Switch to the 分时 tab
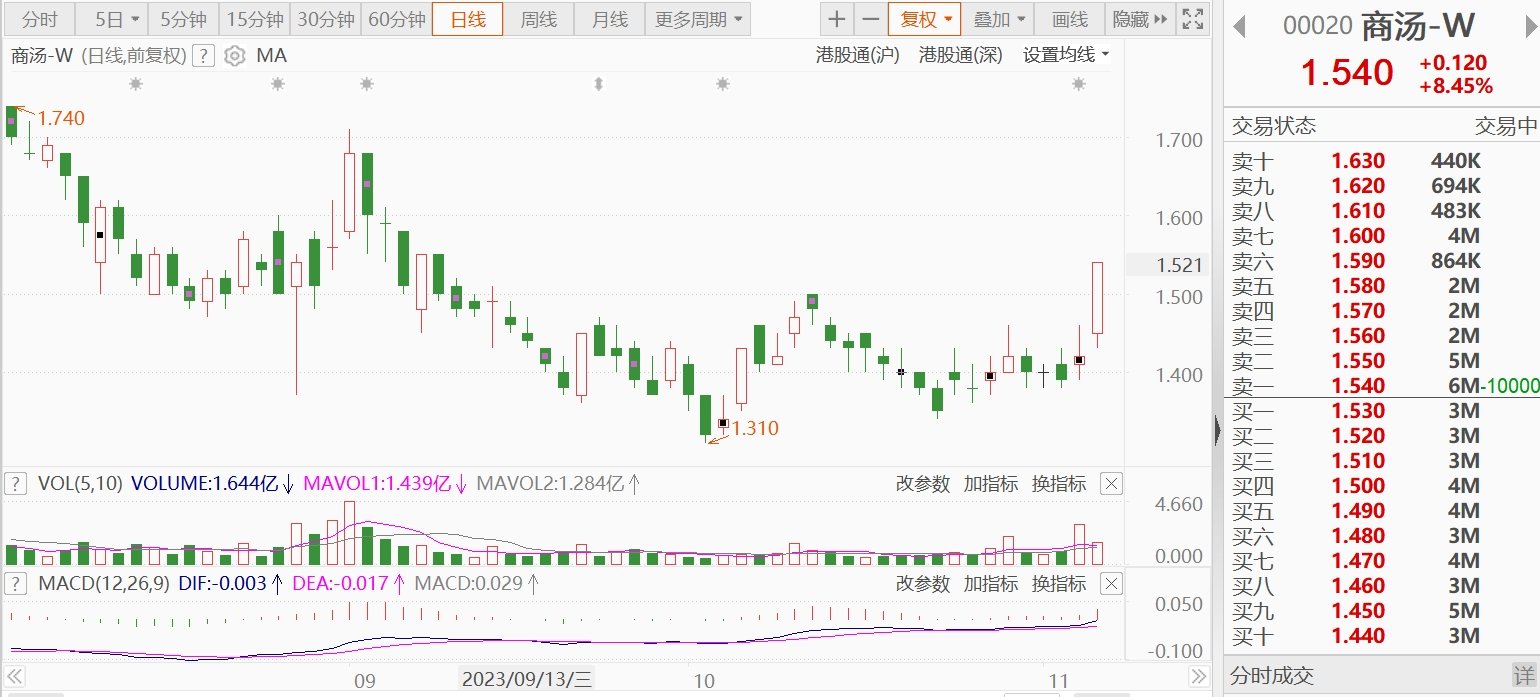 point(40,19)
